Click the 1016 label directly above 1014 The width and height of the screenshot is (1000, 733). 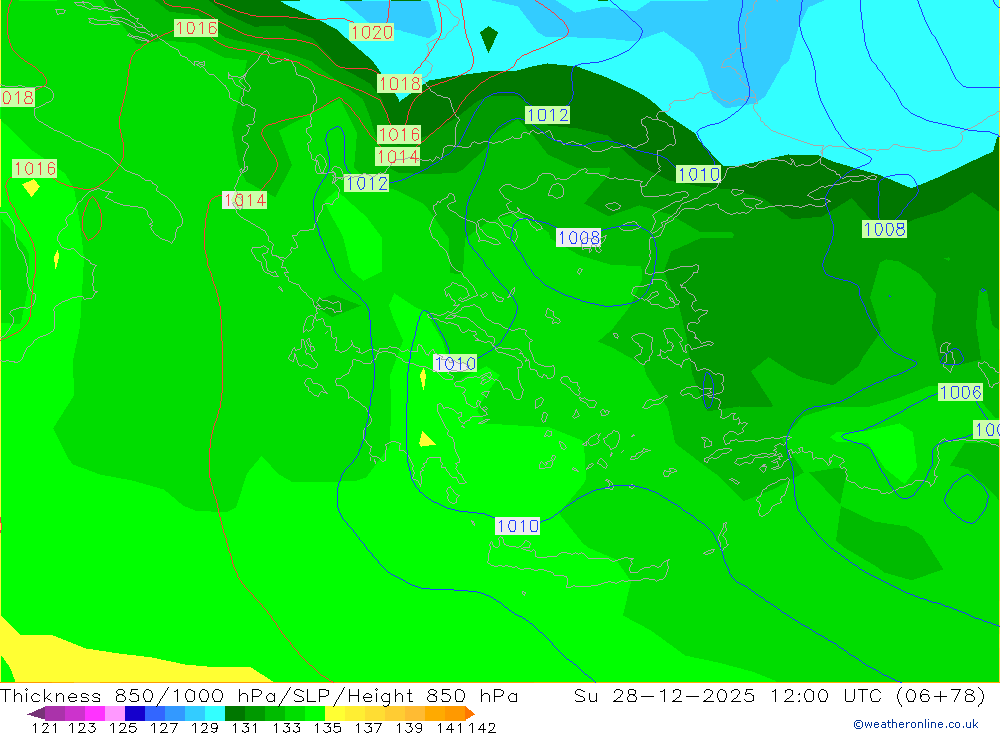399,135
